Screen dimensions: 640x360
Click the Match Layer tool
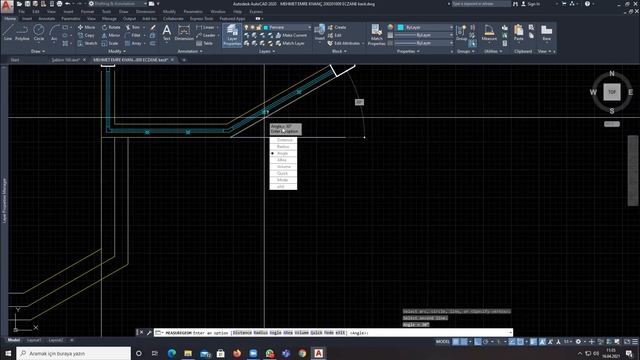point(290,43)
